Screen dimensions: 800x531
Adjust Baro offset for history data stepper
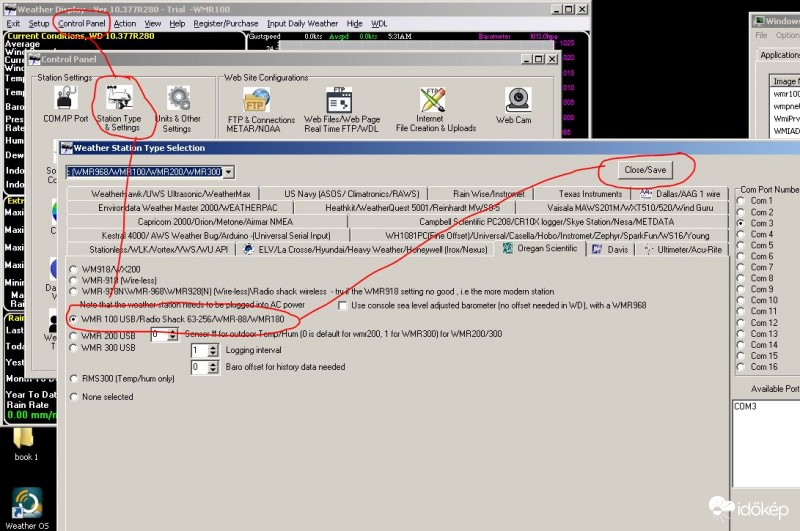(x=213, y=367)
